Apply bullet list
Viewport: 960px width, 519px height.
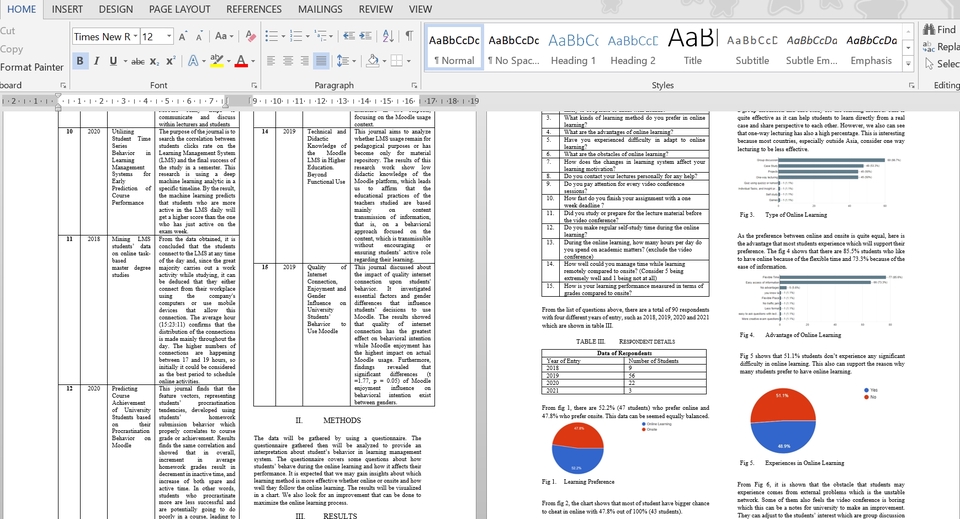pos(271,36)
